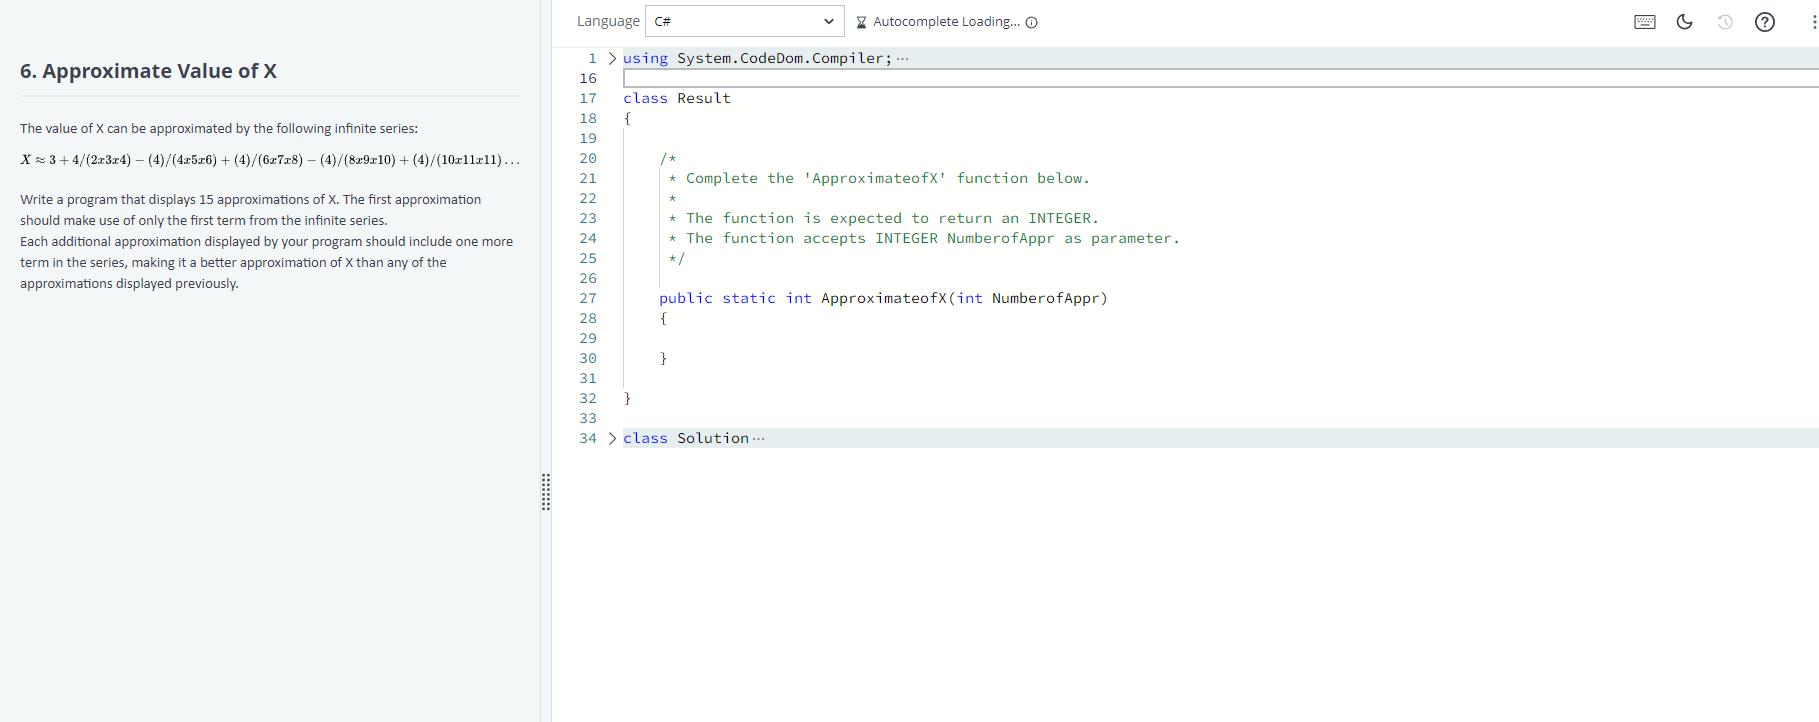This screenshot has height=722, width=1819.
Task: Click line number 27 in gutter
Action: 588,298
